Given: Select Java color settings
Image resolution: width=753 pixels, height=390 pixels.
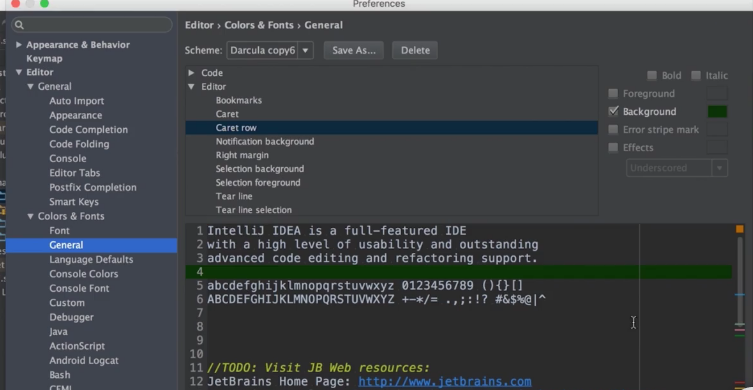Looking at the screenshot, I should tap(58, 331).
